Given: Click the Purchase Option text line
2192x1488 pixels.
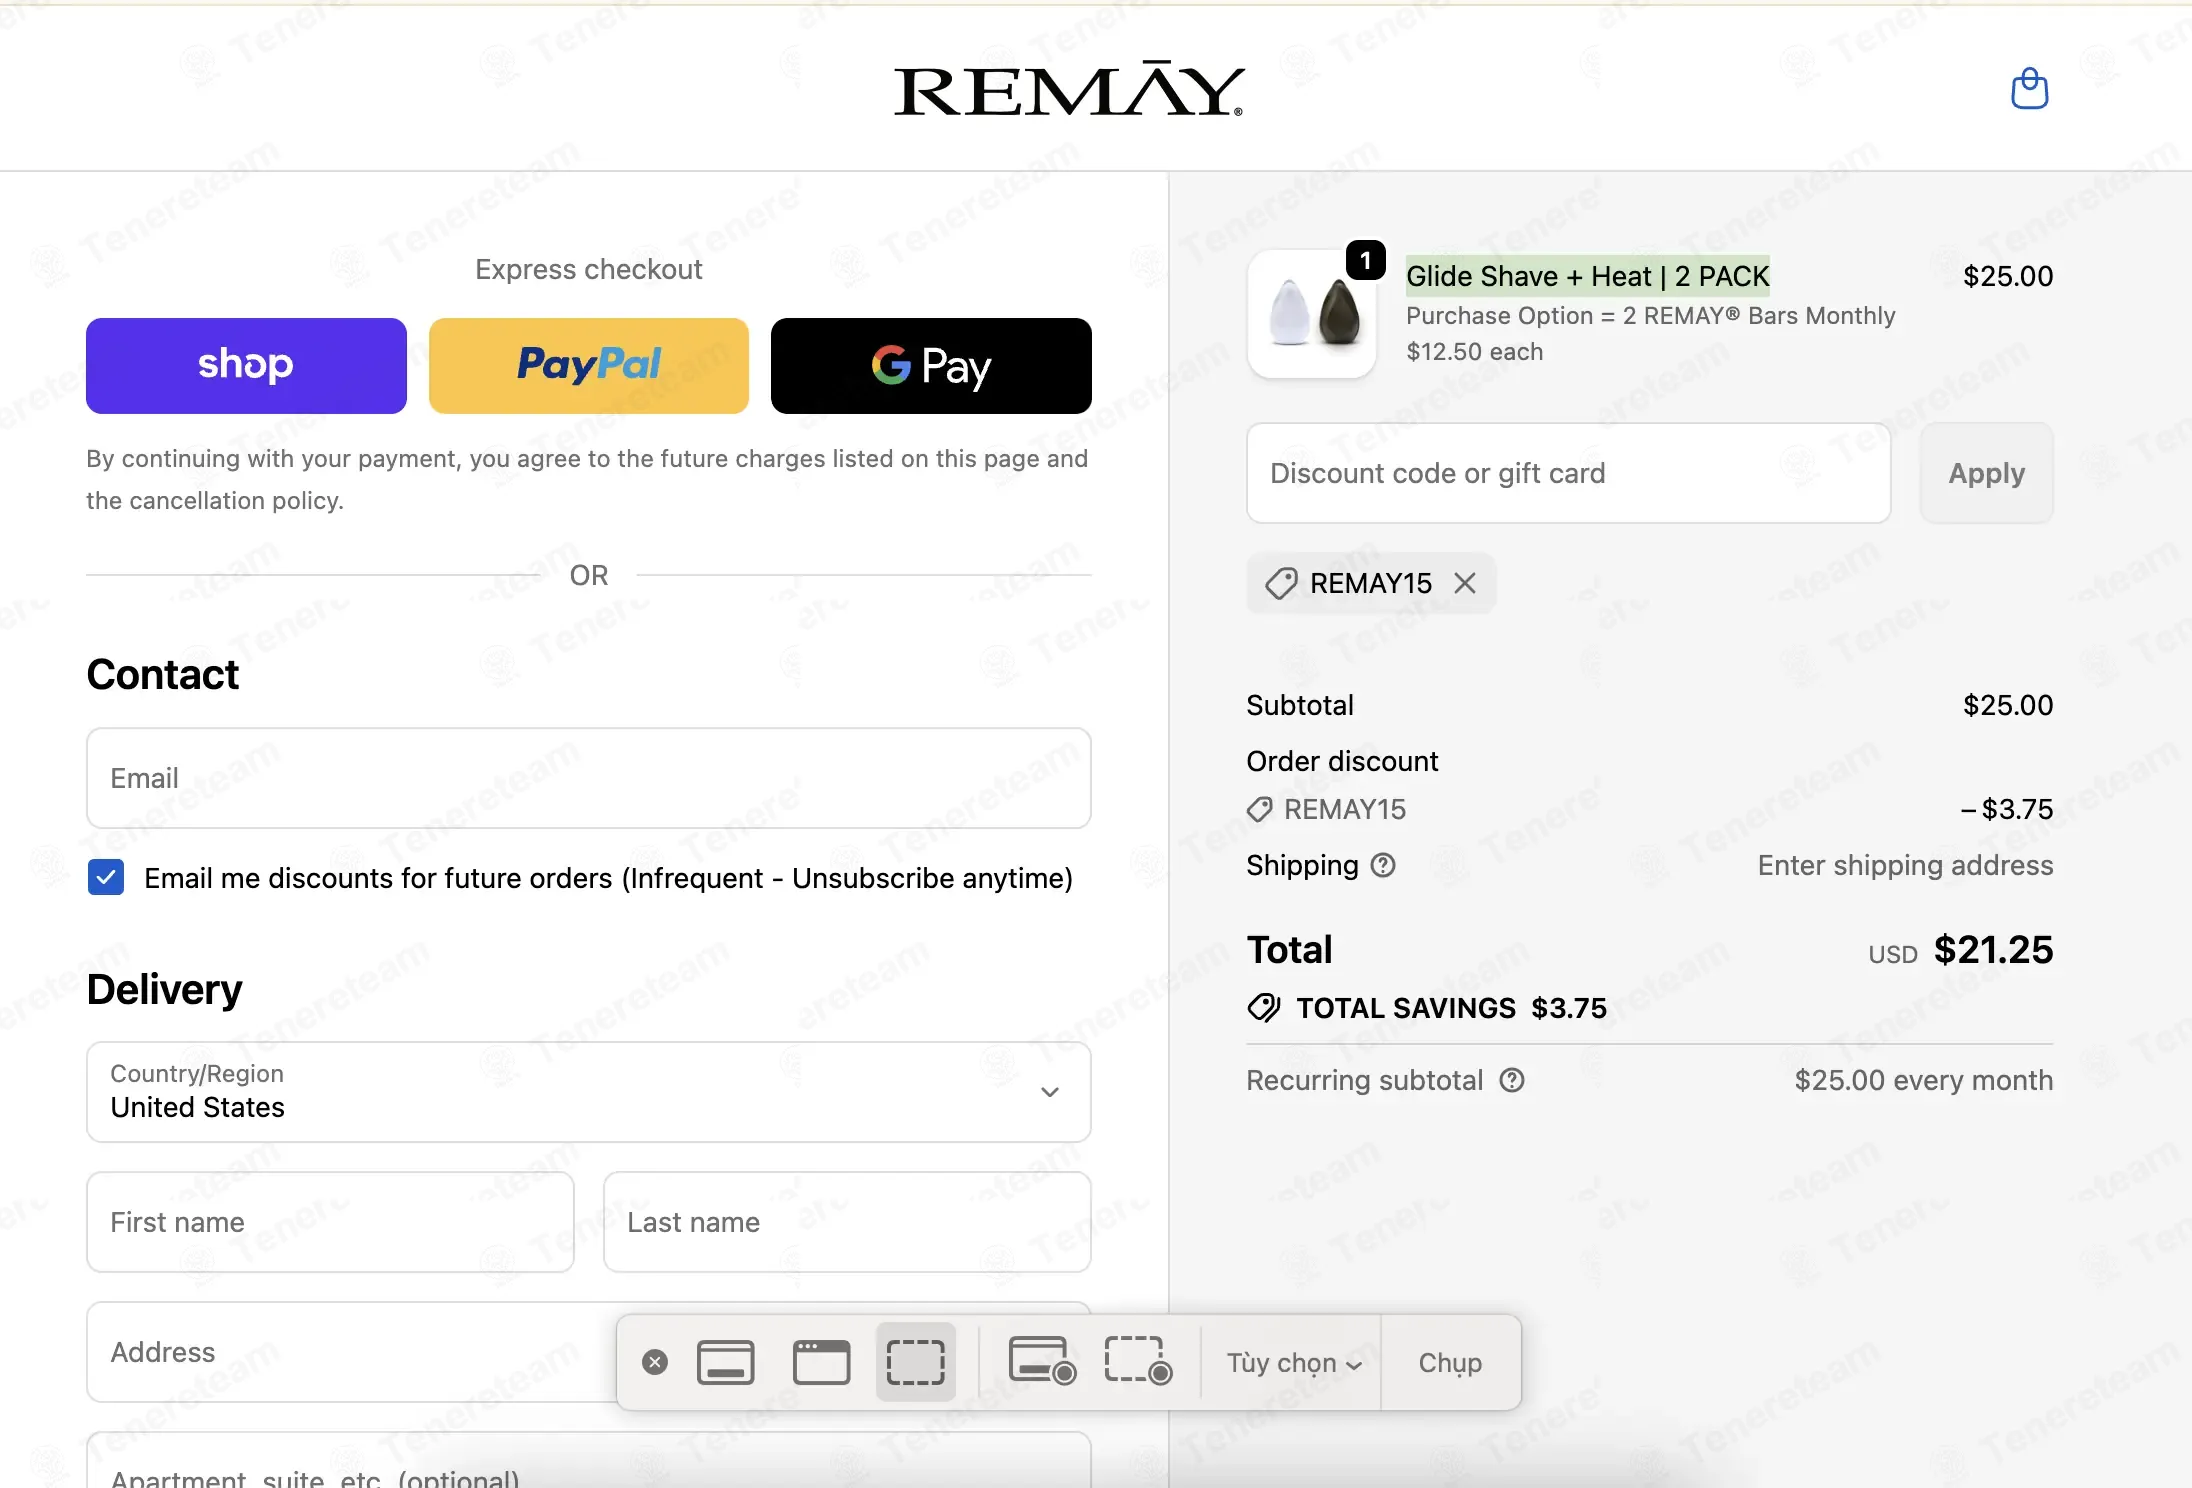Looking at the screenshot, I should pos(1650,316).
